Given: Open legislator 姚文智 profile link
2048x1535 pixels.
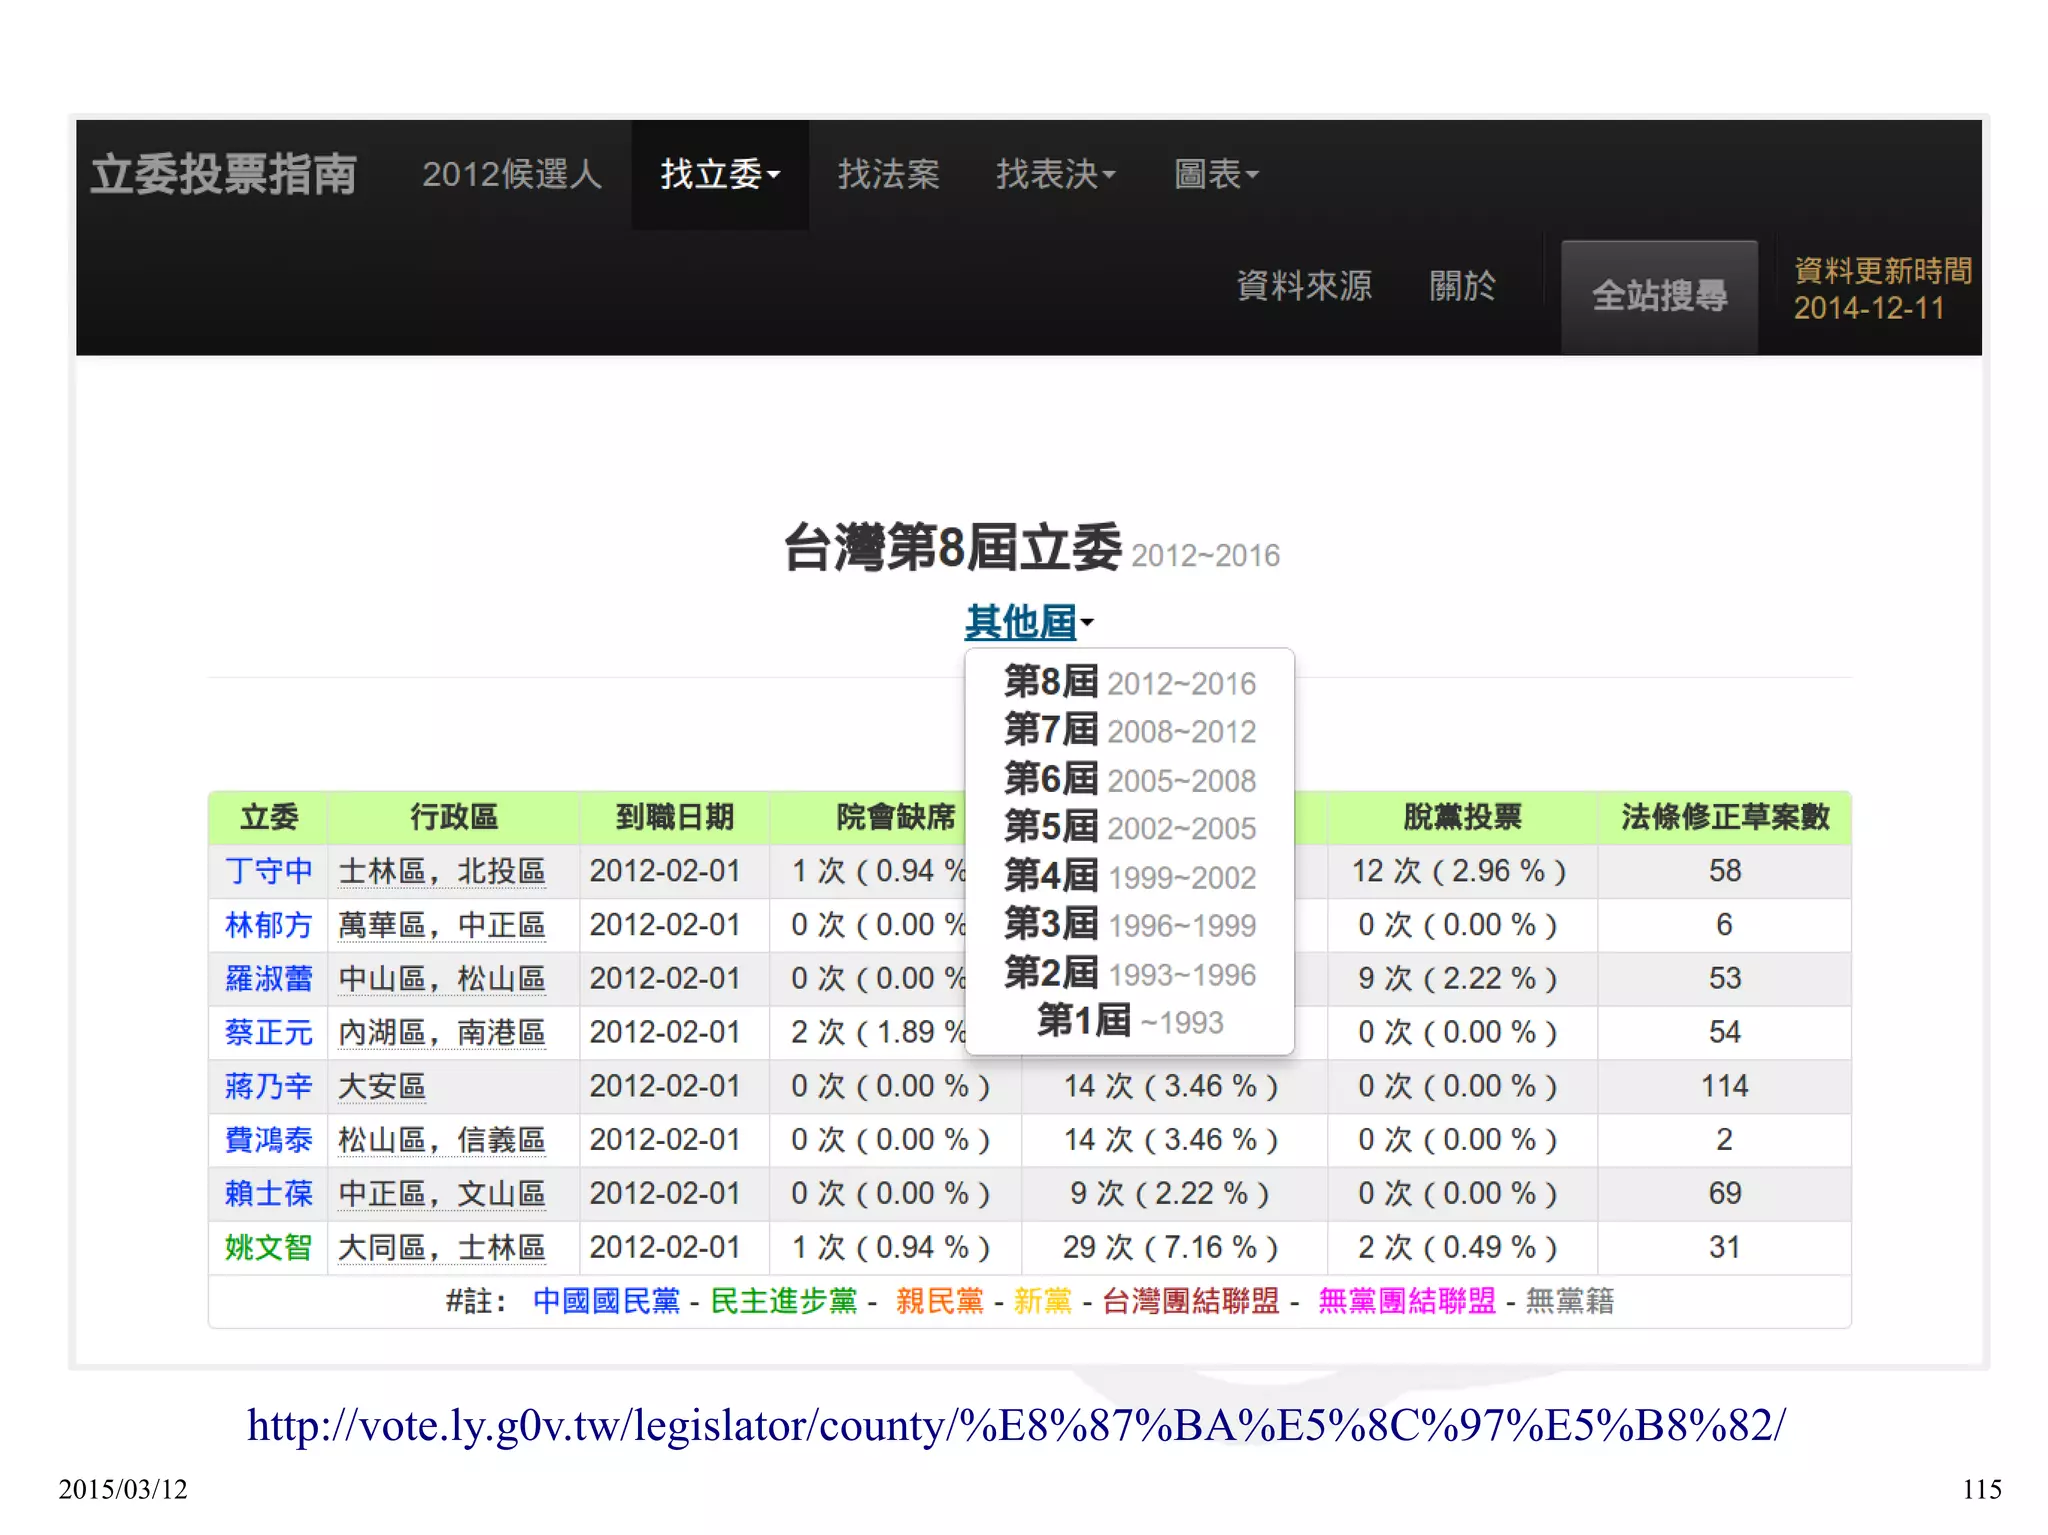Looking at the screenshot, I should (268, 1247).
